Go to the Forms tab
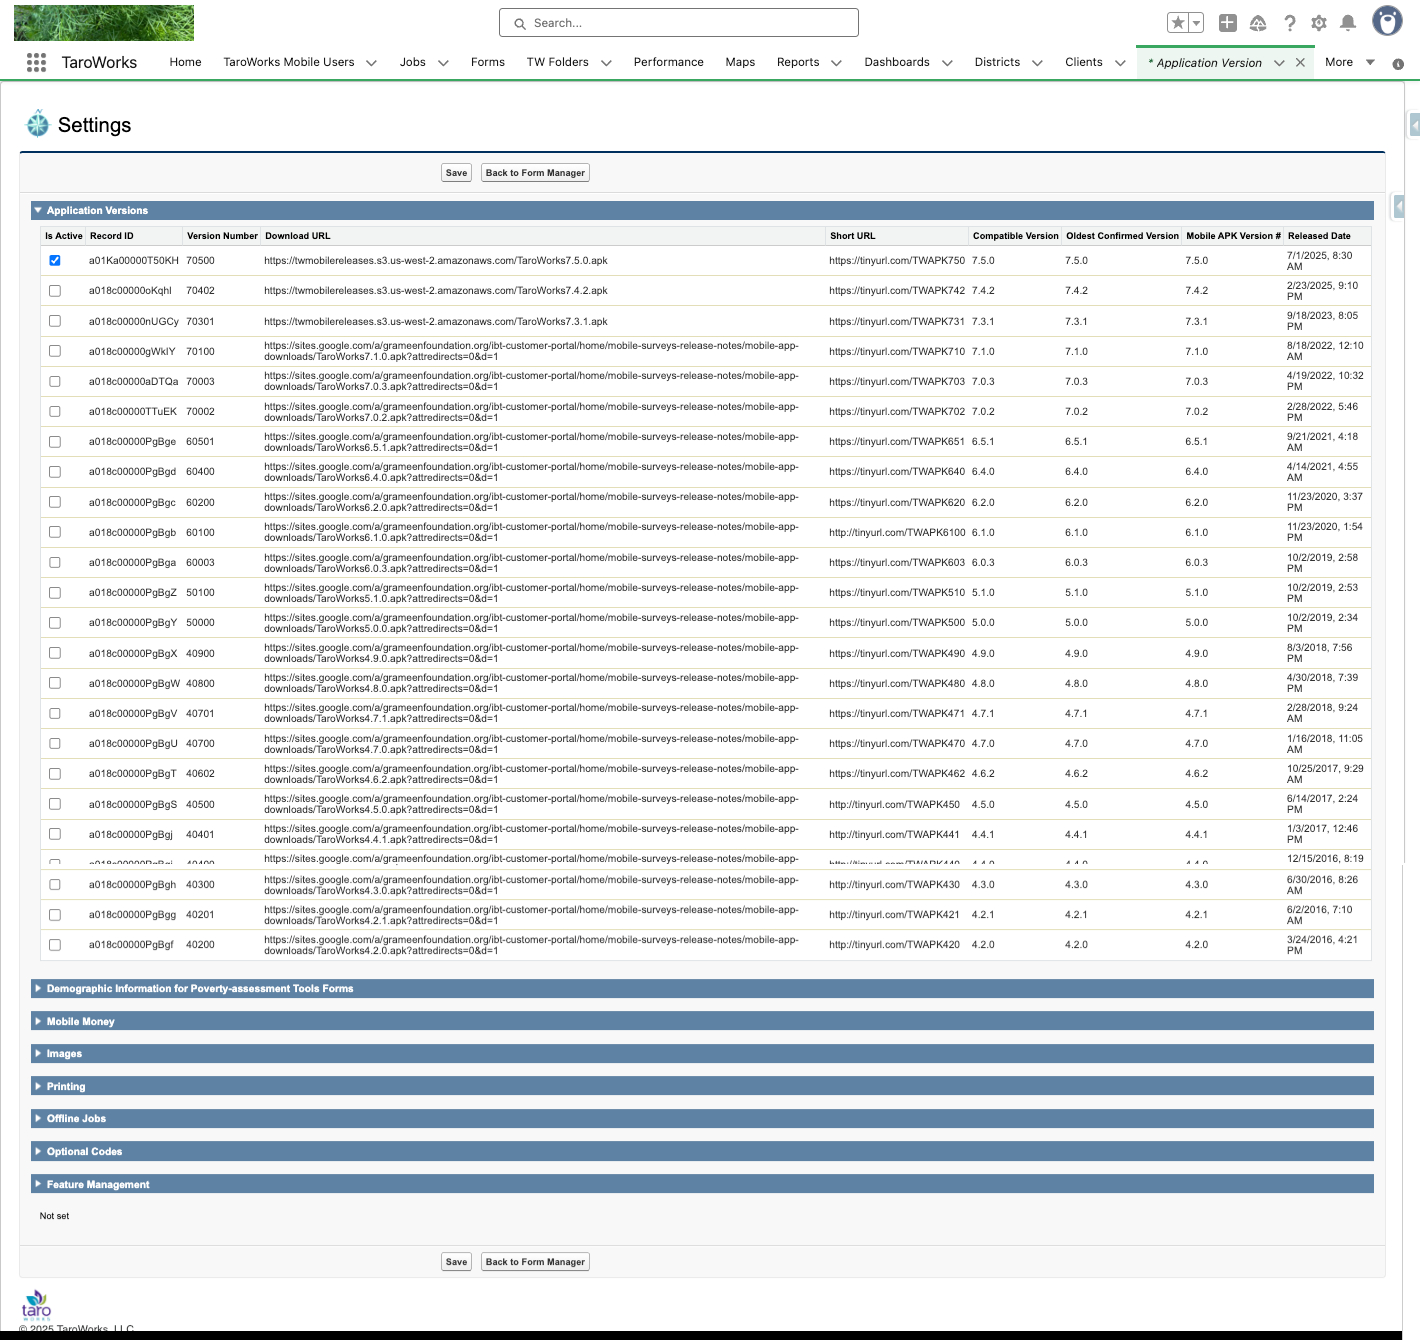The width and height of the screenshot is (1420, 1340). tap(488, 62)
